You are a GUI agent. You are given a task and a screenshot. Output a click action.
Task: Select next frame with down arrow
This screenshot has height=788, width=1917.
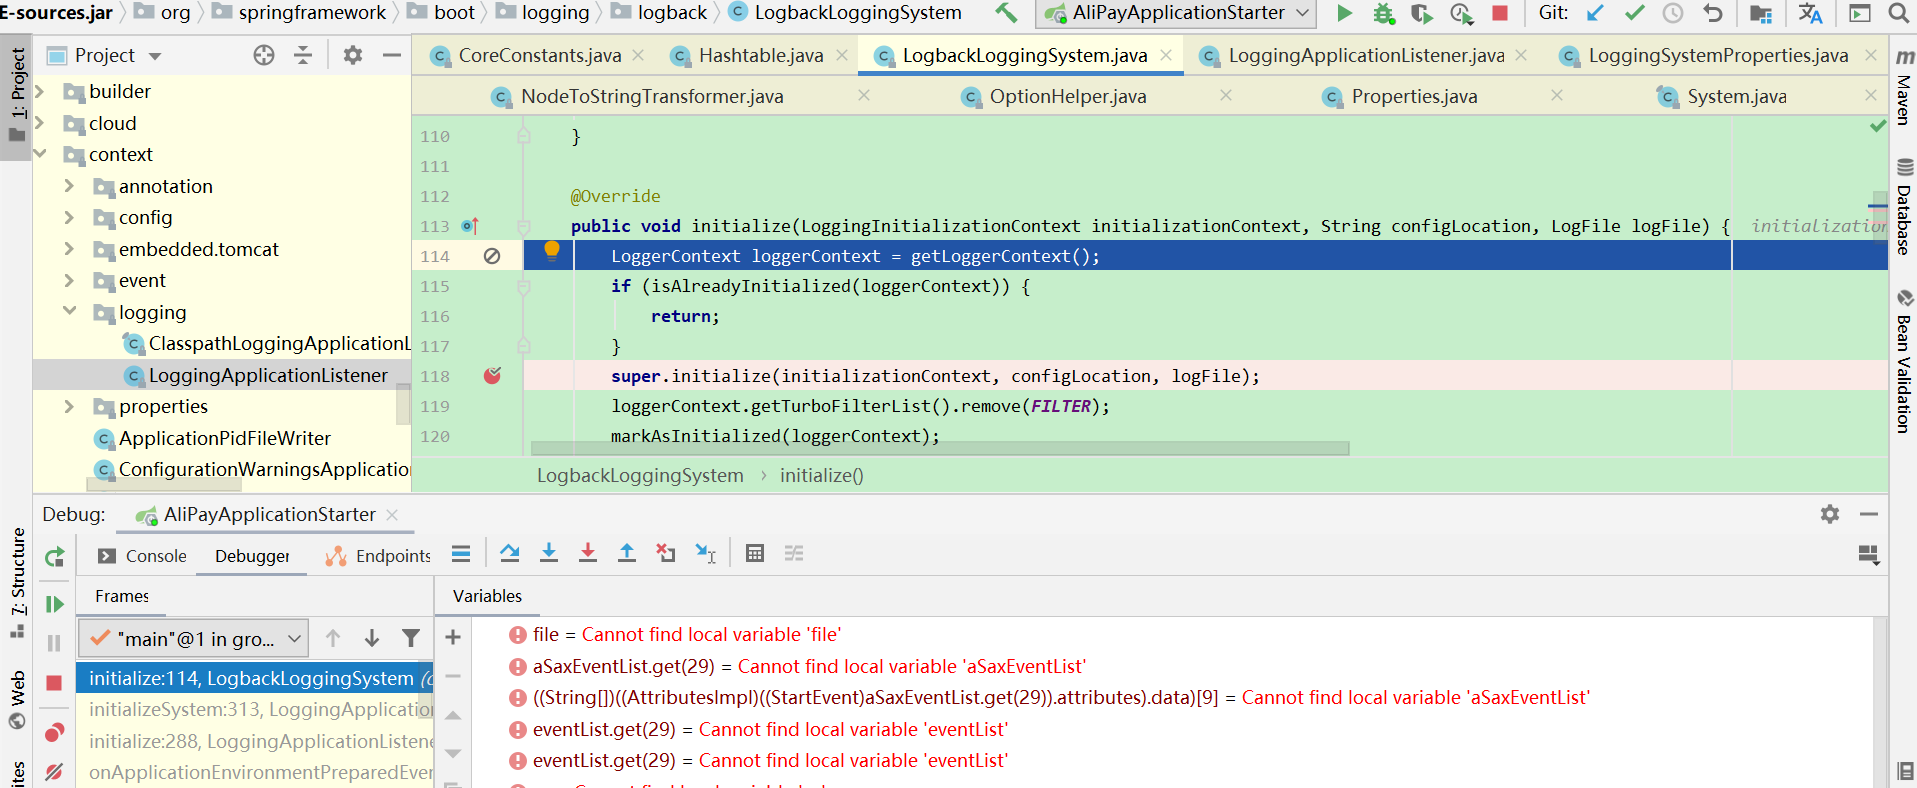tap(372, 638)
